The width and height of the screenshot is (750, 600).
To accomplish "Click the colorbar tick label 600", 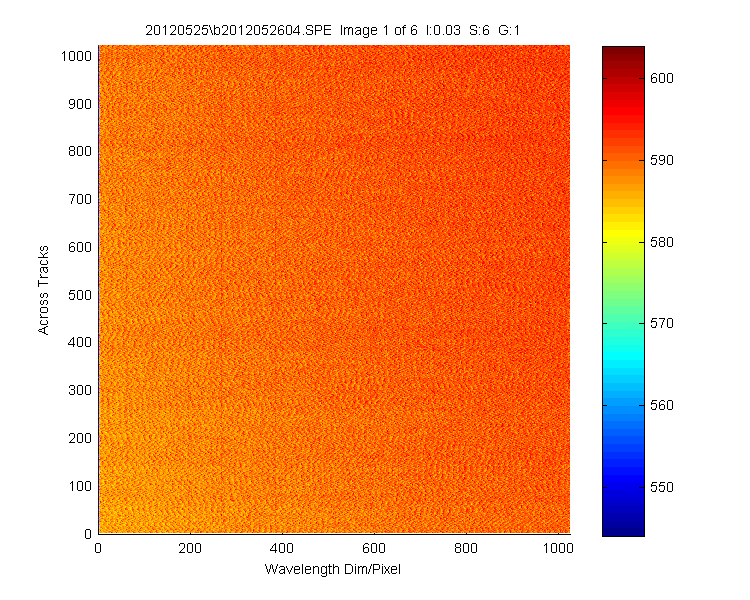I will (x=662, y=78).
